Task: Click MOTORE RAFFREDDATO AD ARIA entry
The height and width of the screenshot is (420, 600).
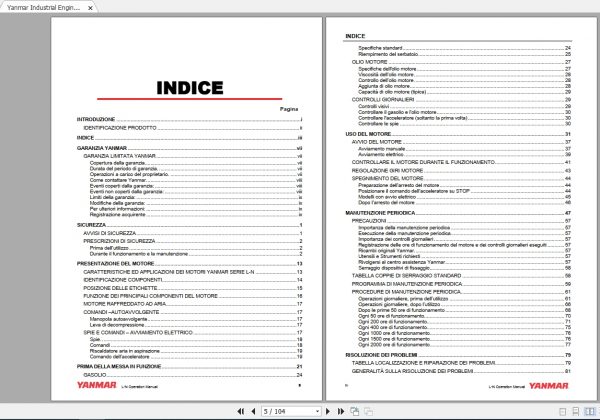Action: pyautogui.click(x=125, y=304)
